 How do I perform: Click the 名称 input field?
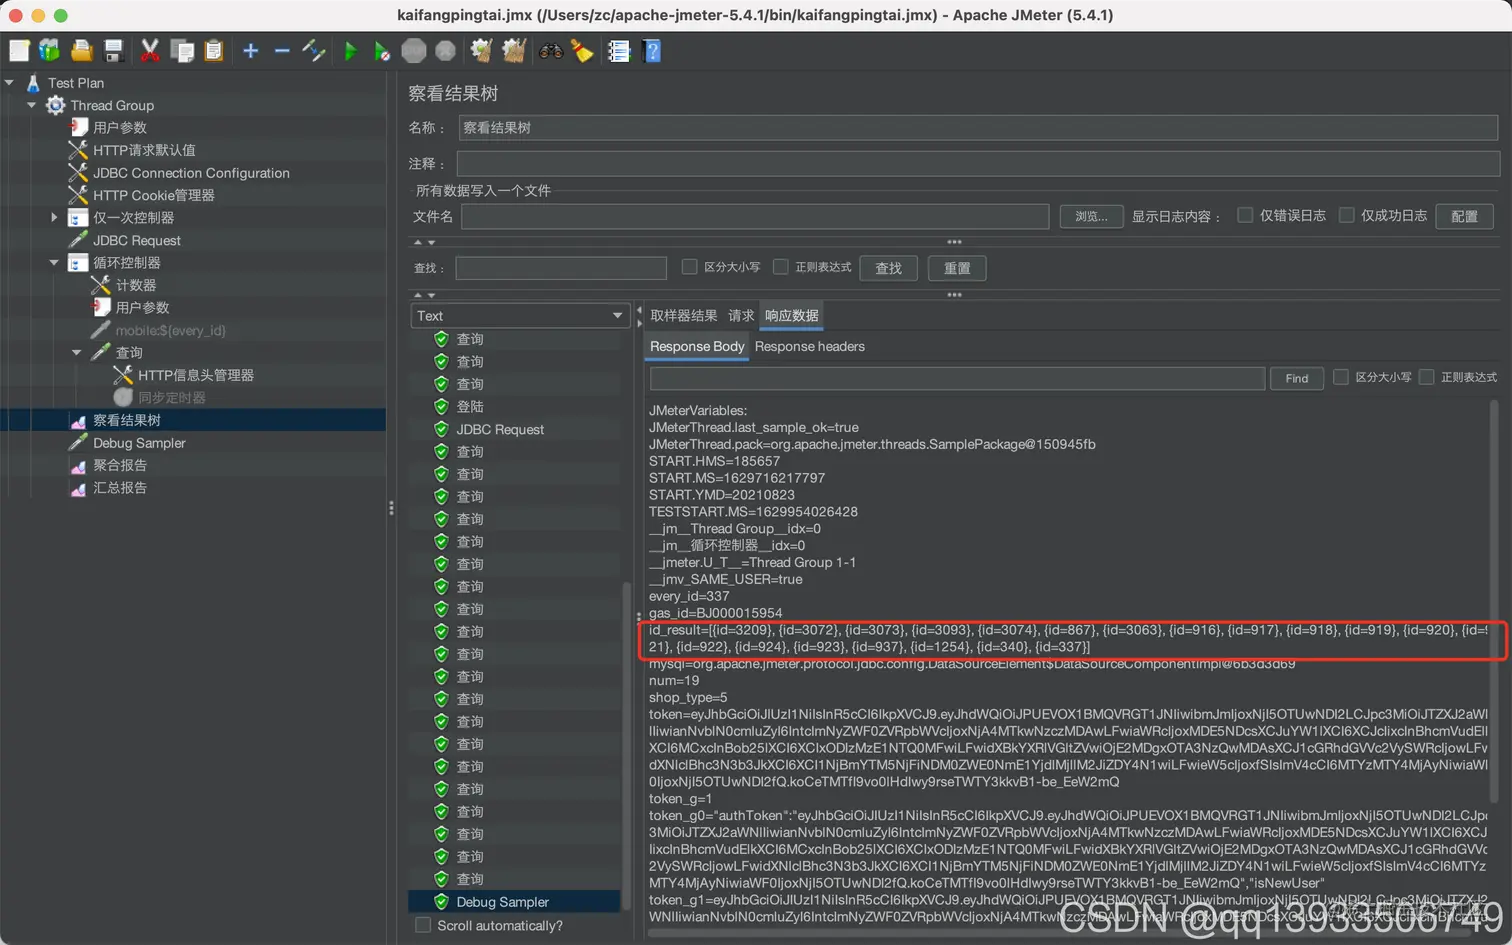(x=978, y=128)
